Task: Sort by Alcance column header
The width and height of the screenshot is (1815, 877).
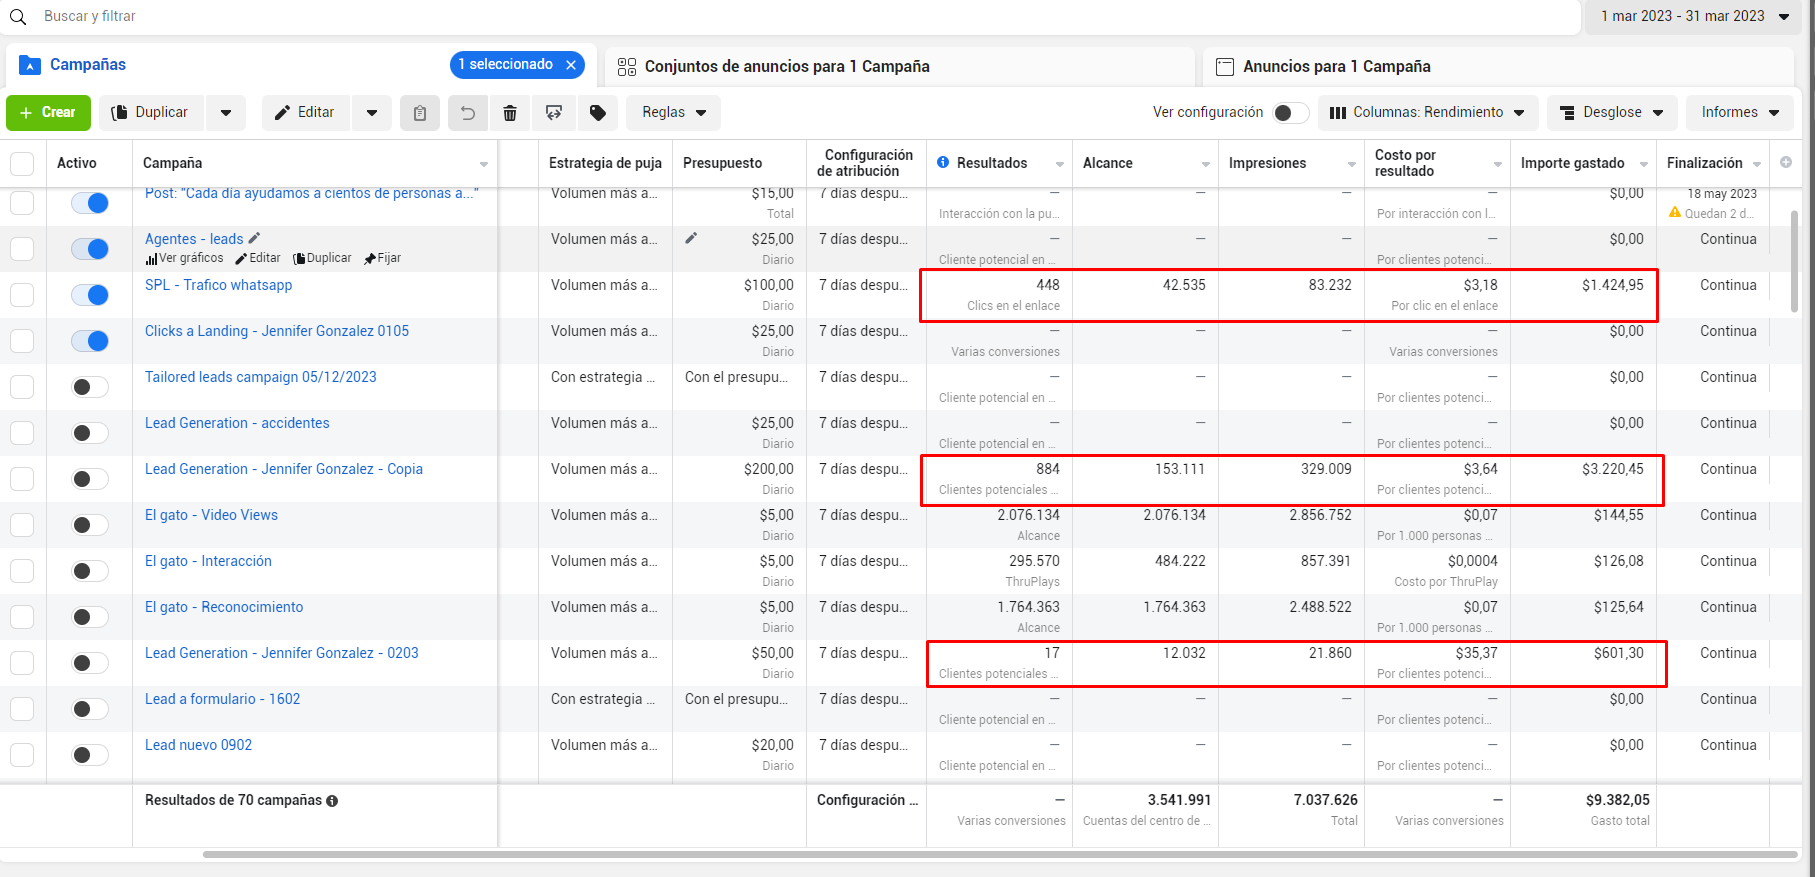Action: coord(1108,163)
